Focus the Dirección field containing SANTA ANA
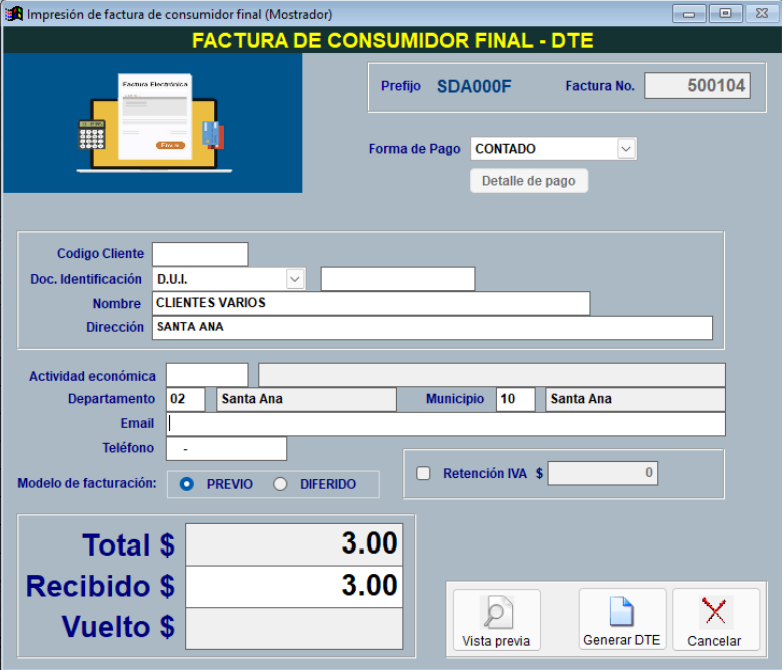The image size is (782, 670). click(x=431, y=328)
